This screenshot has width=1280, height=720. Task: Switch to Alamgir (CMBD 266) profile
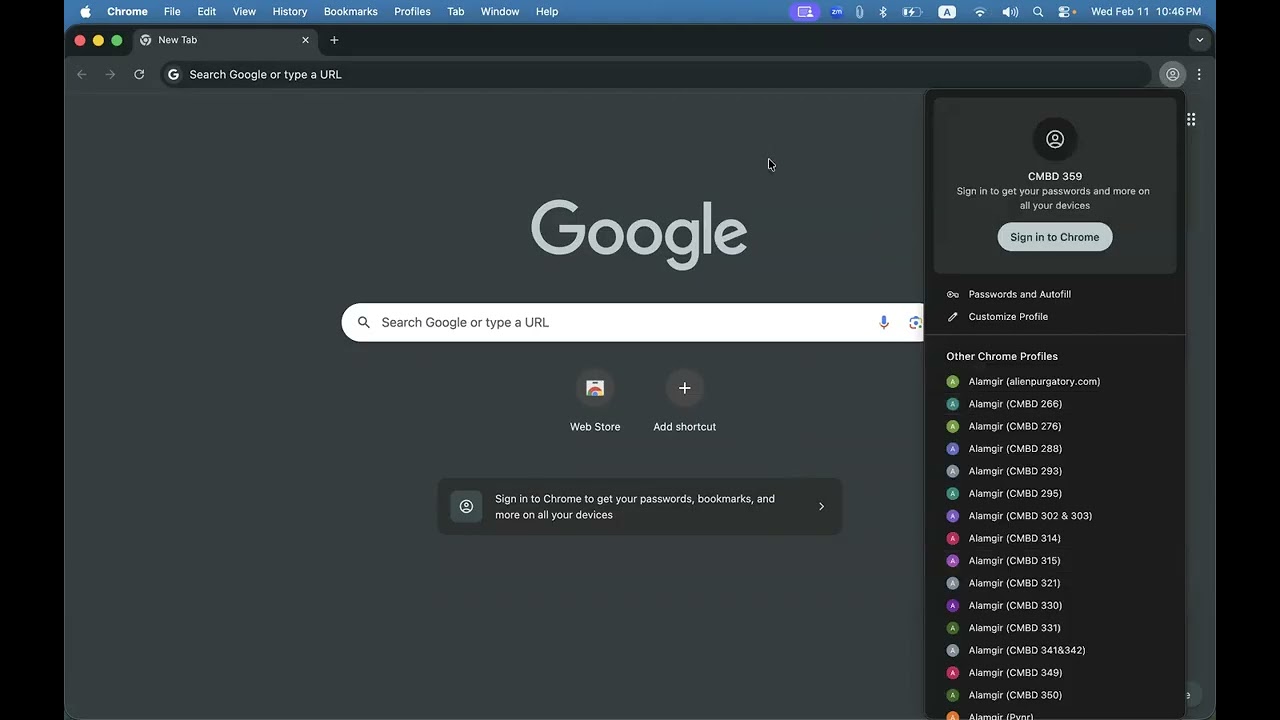[1055, 404]
